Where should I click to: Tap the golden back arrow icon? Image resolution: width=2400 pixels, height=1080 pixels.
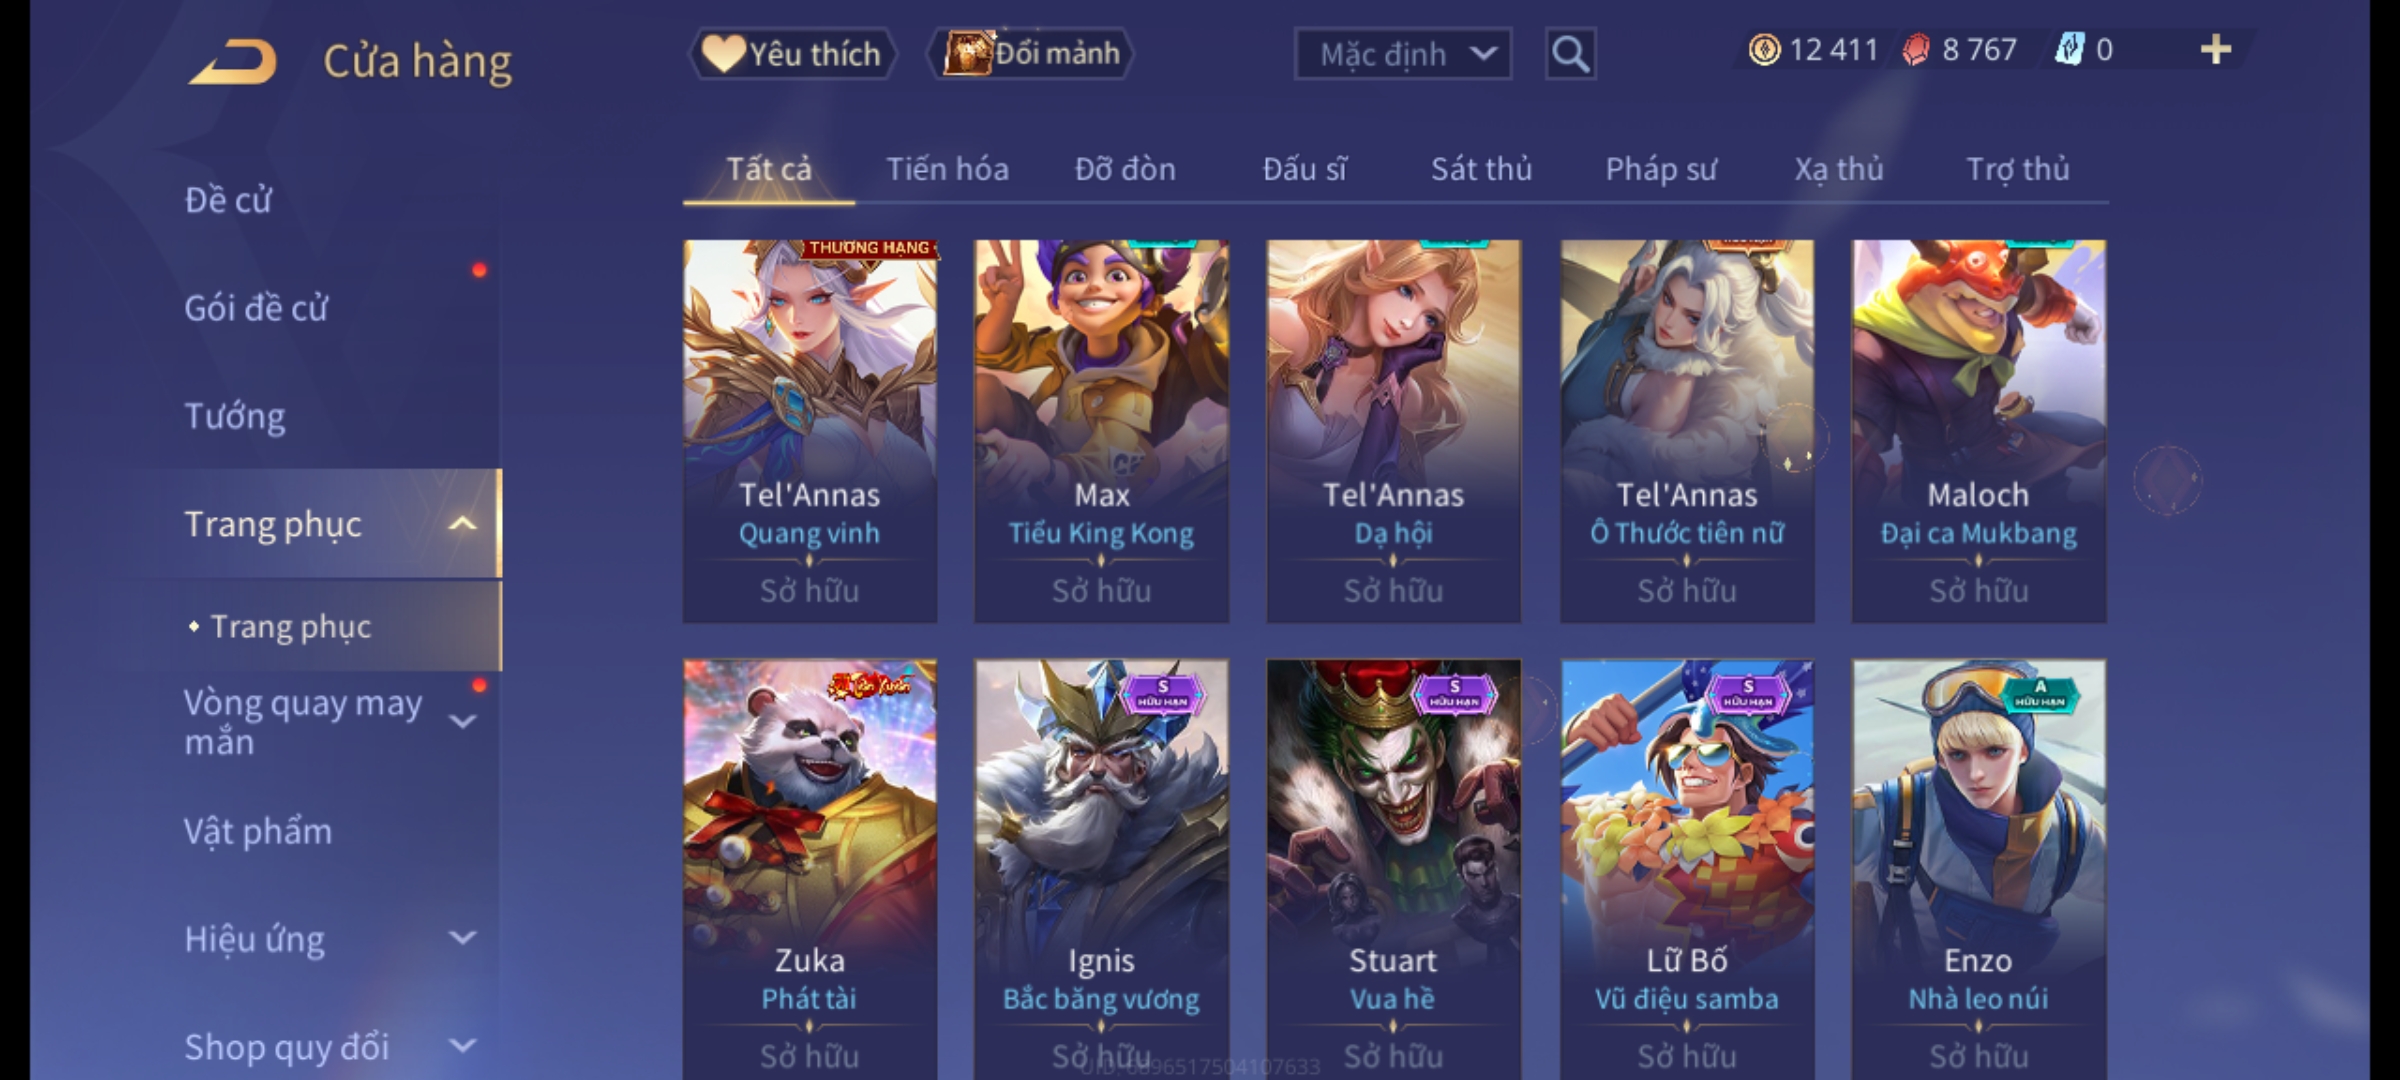point(232,62)
